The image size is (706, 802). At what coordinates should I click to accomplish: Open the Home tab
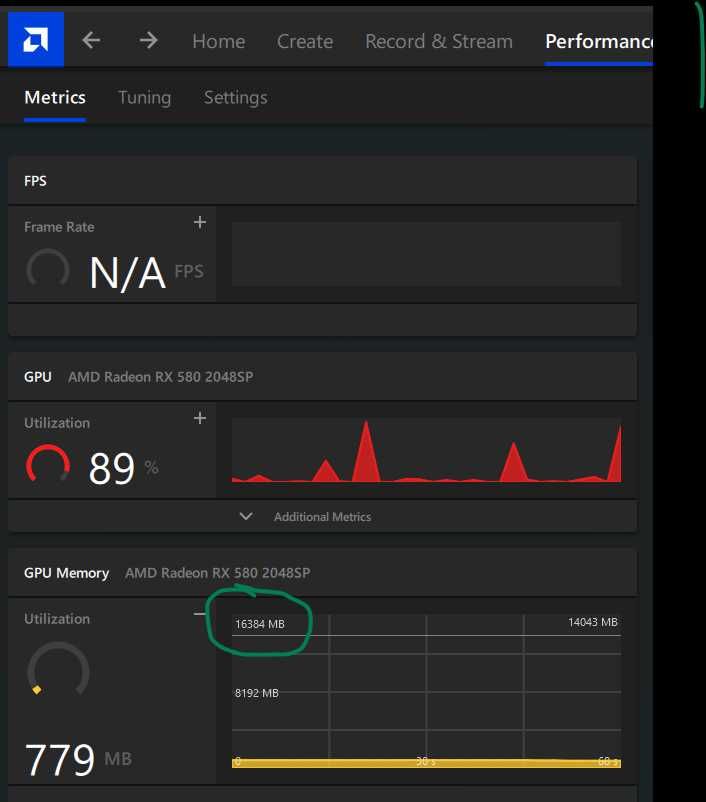tap(218, 41)
